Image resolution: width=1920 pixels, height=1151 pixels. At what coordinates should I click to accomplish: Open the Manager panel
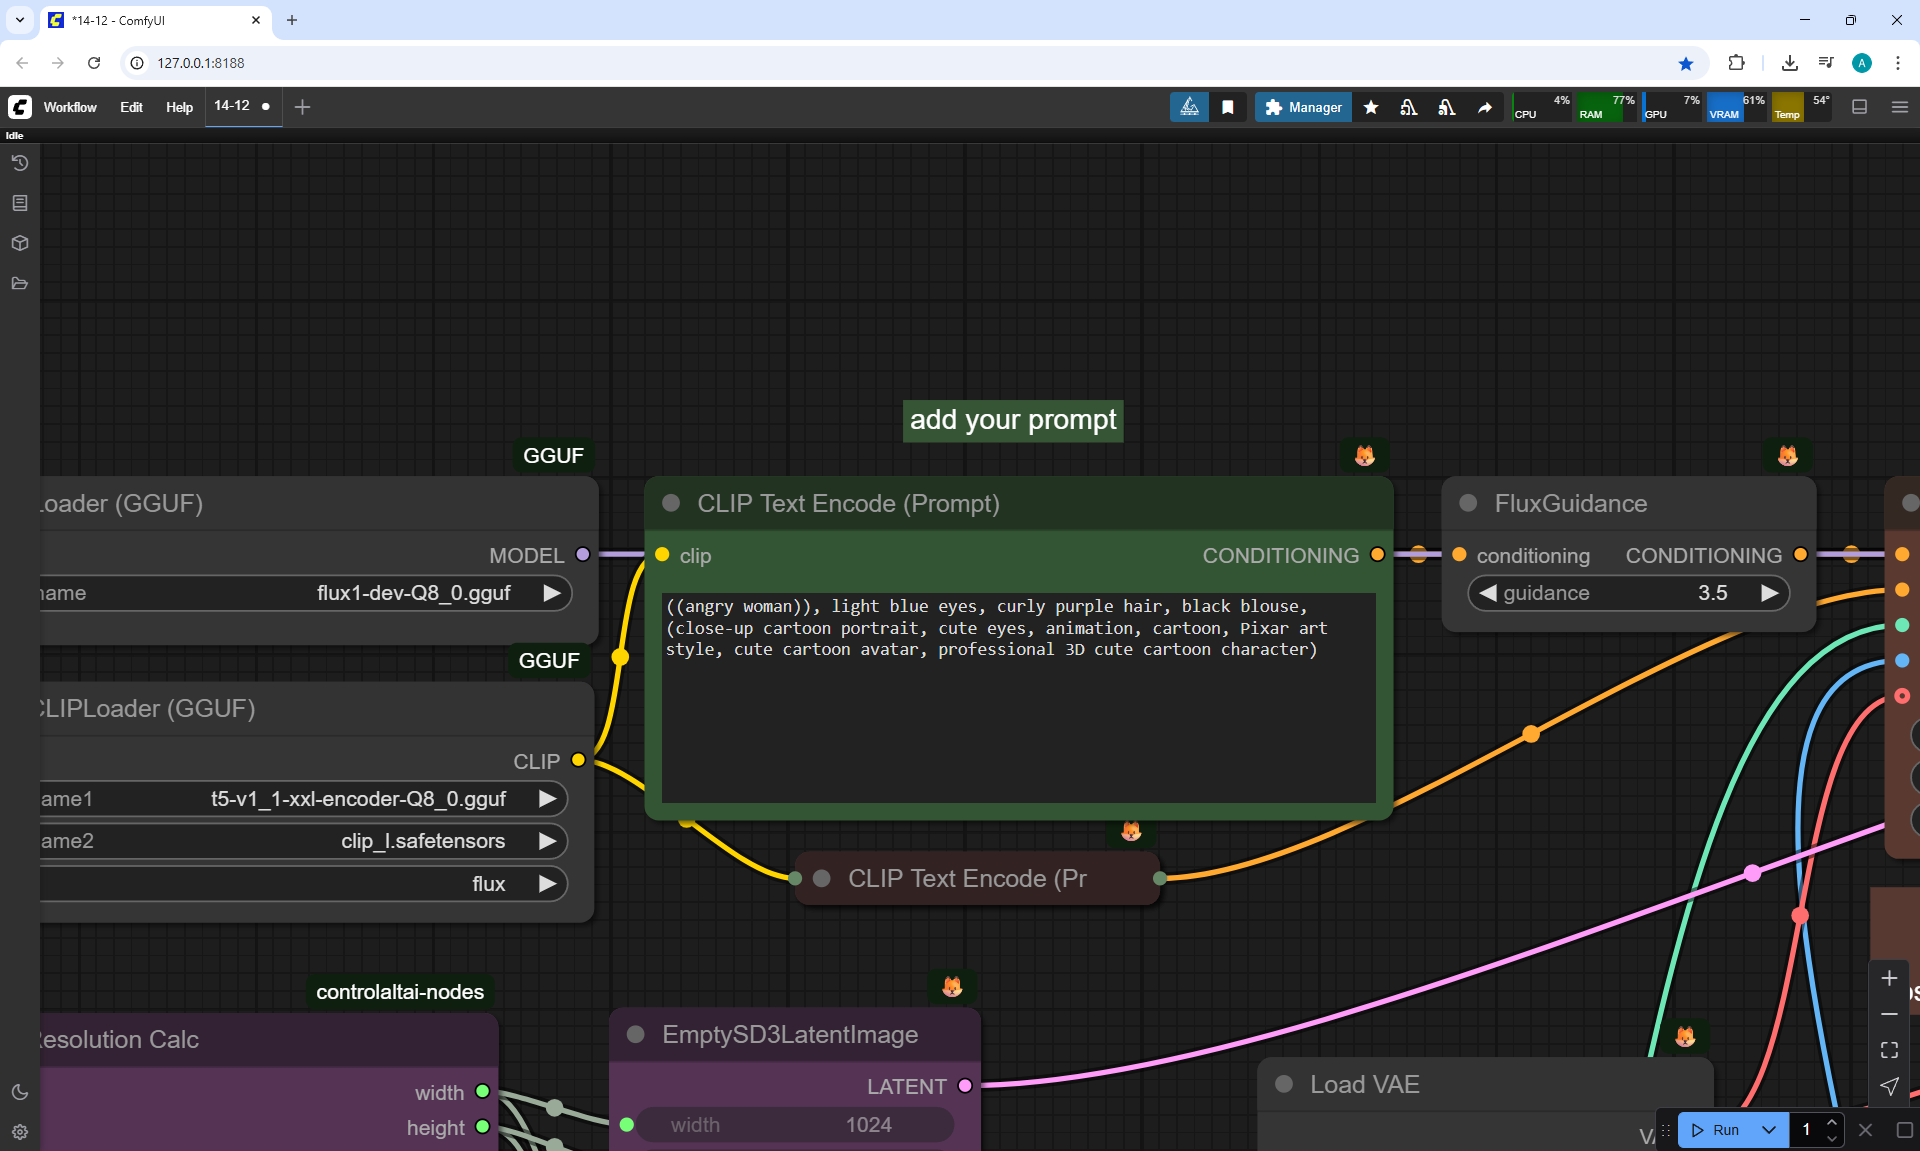[x=1303, y=107]
